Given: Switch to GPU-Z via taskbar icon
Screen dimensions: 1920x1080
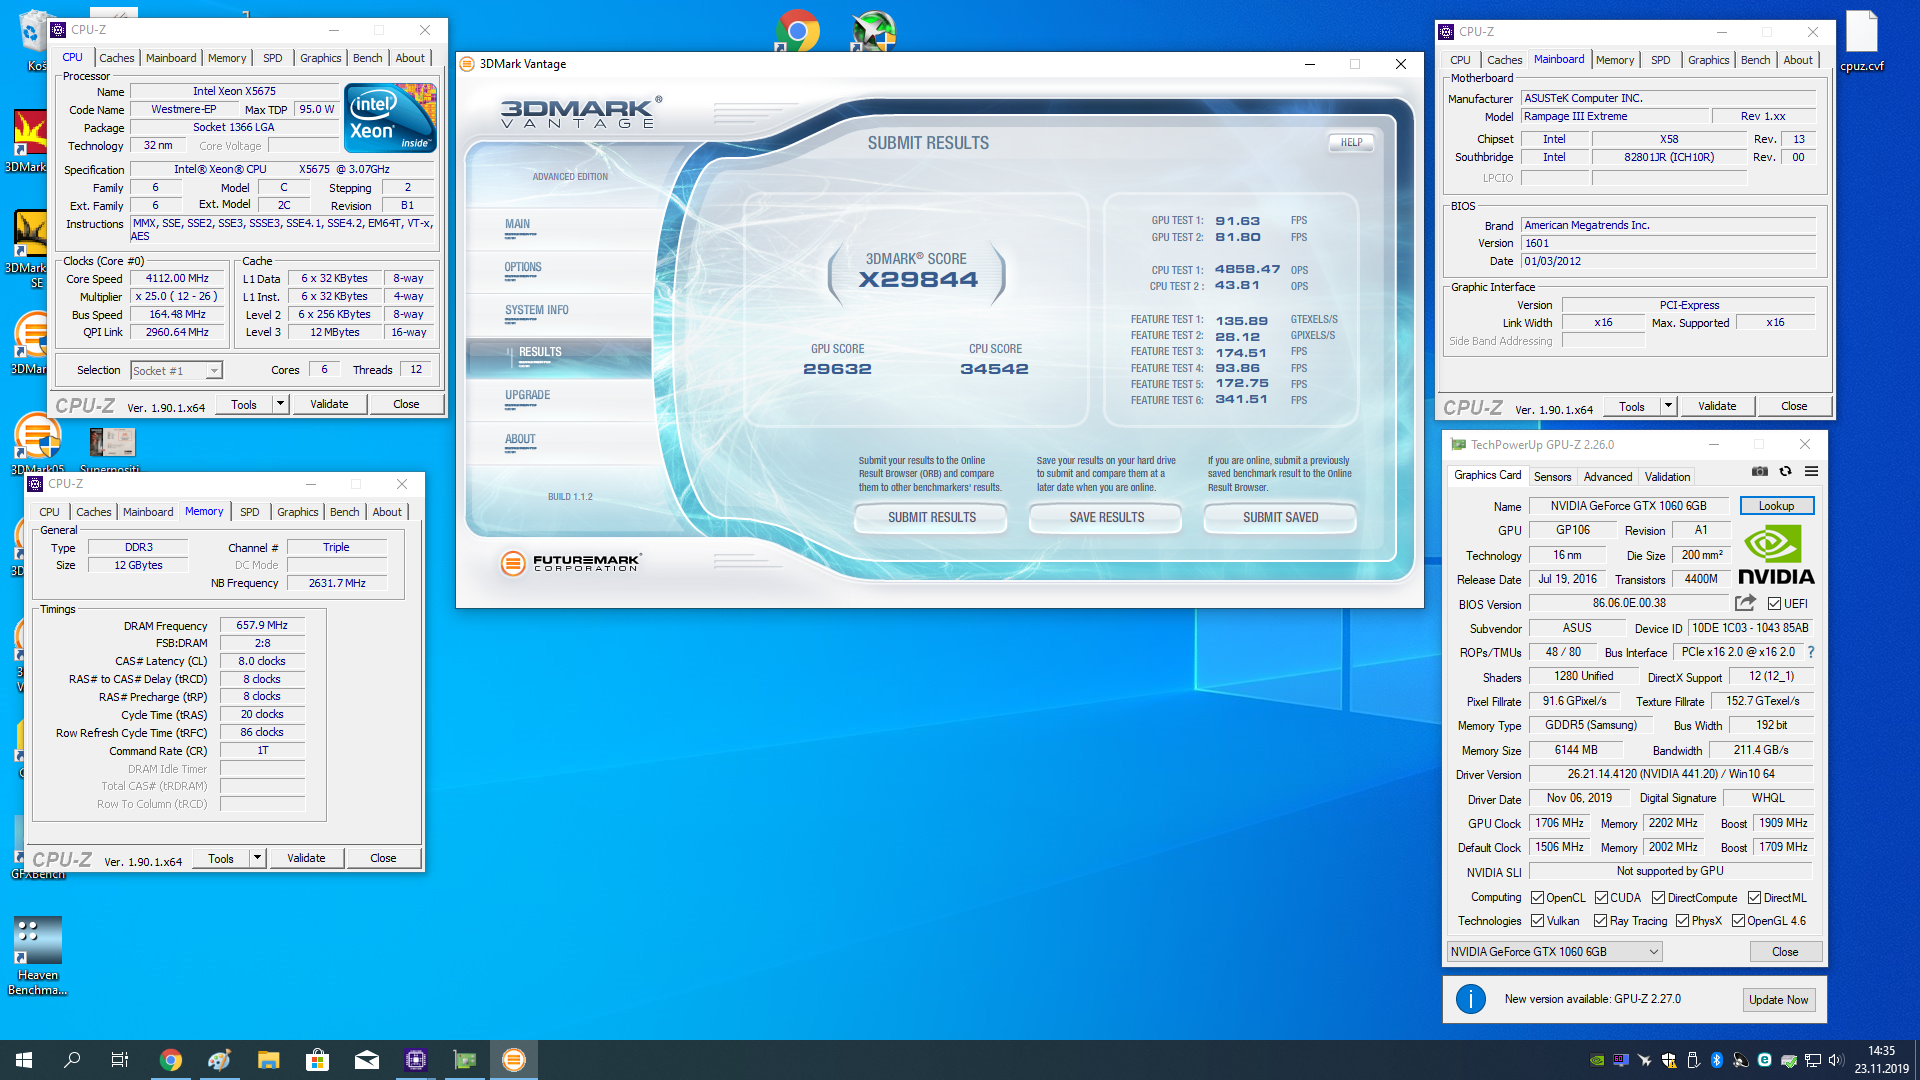Looking at the screenshot, I should click(465, 1060).
